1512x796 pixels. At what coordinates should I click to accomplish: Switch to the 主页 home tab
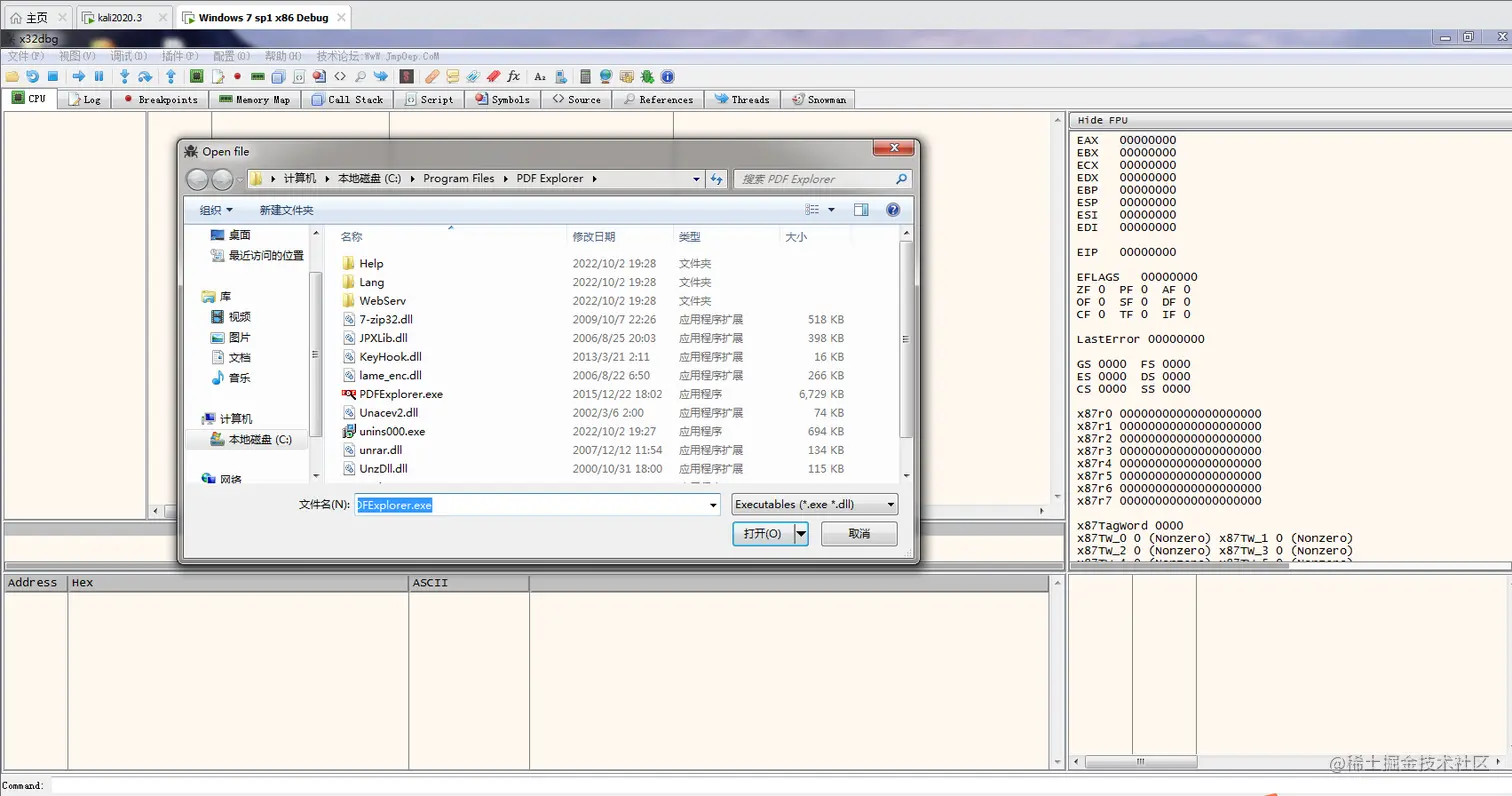pos(37,17)
